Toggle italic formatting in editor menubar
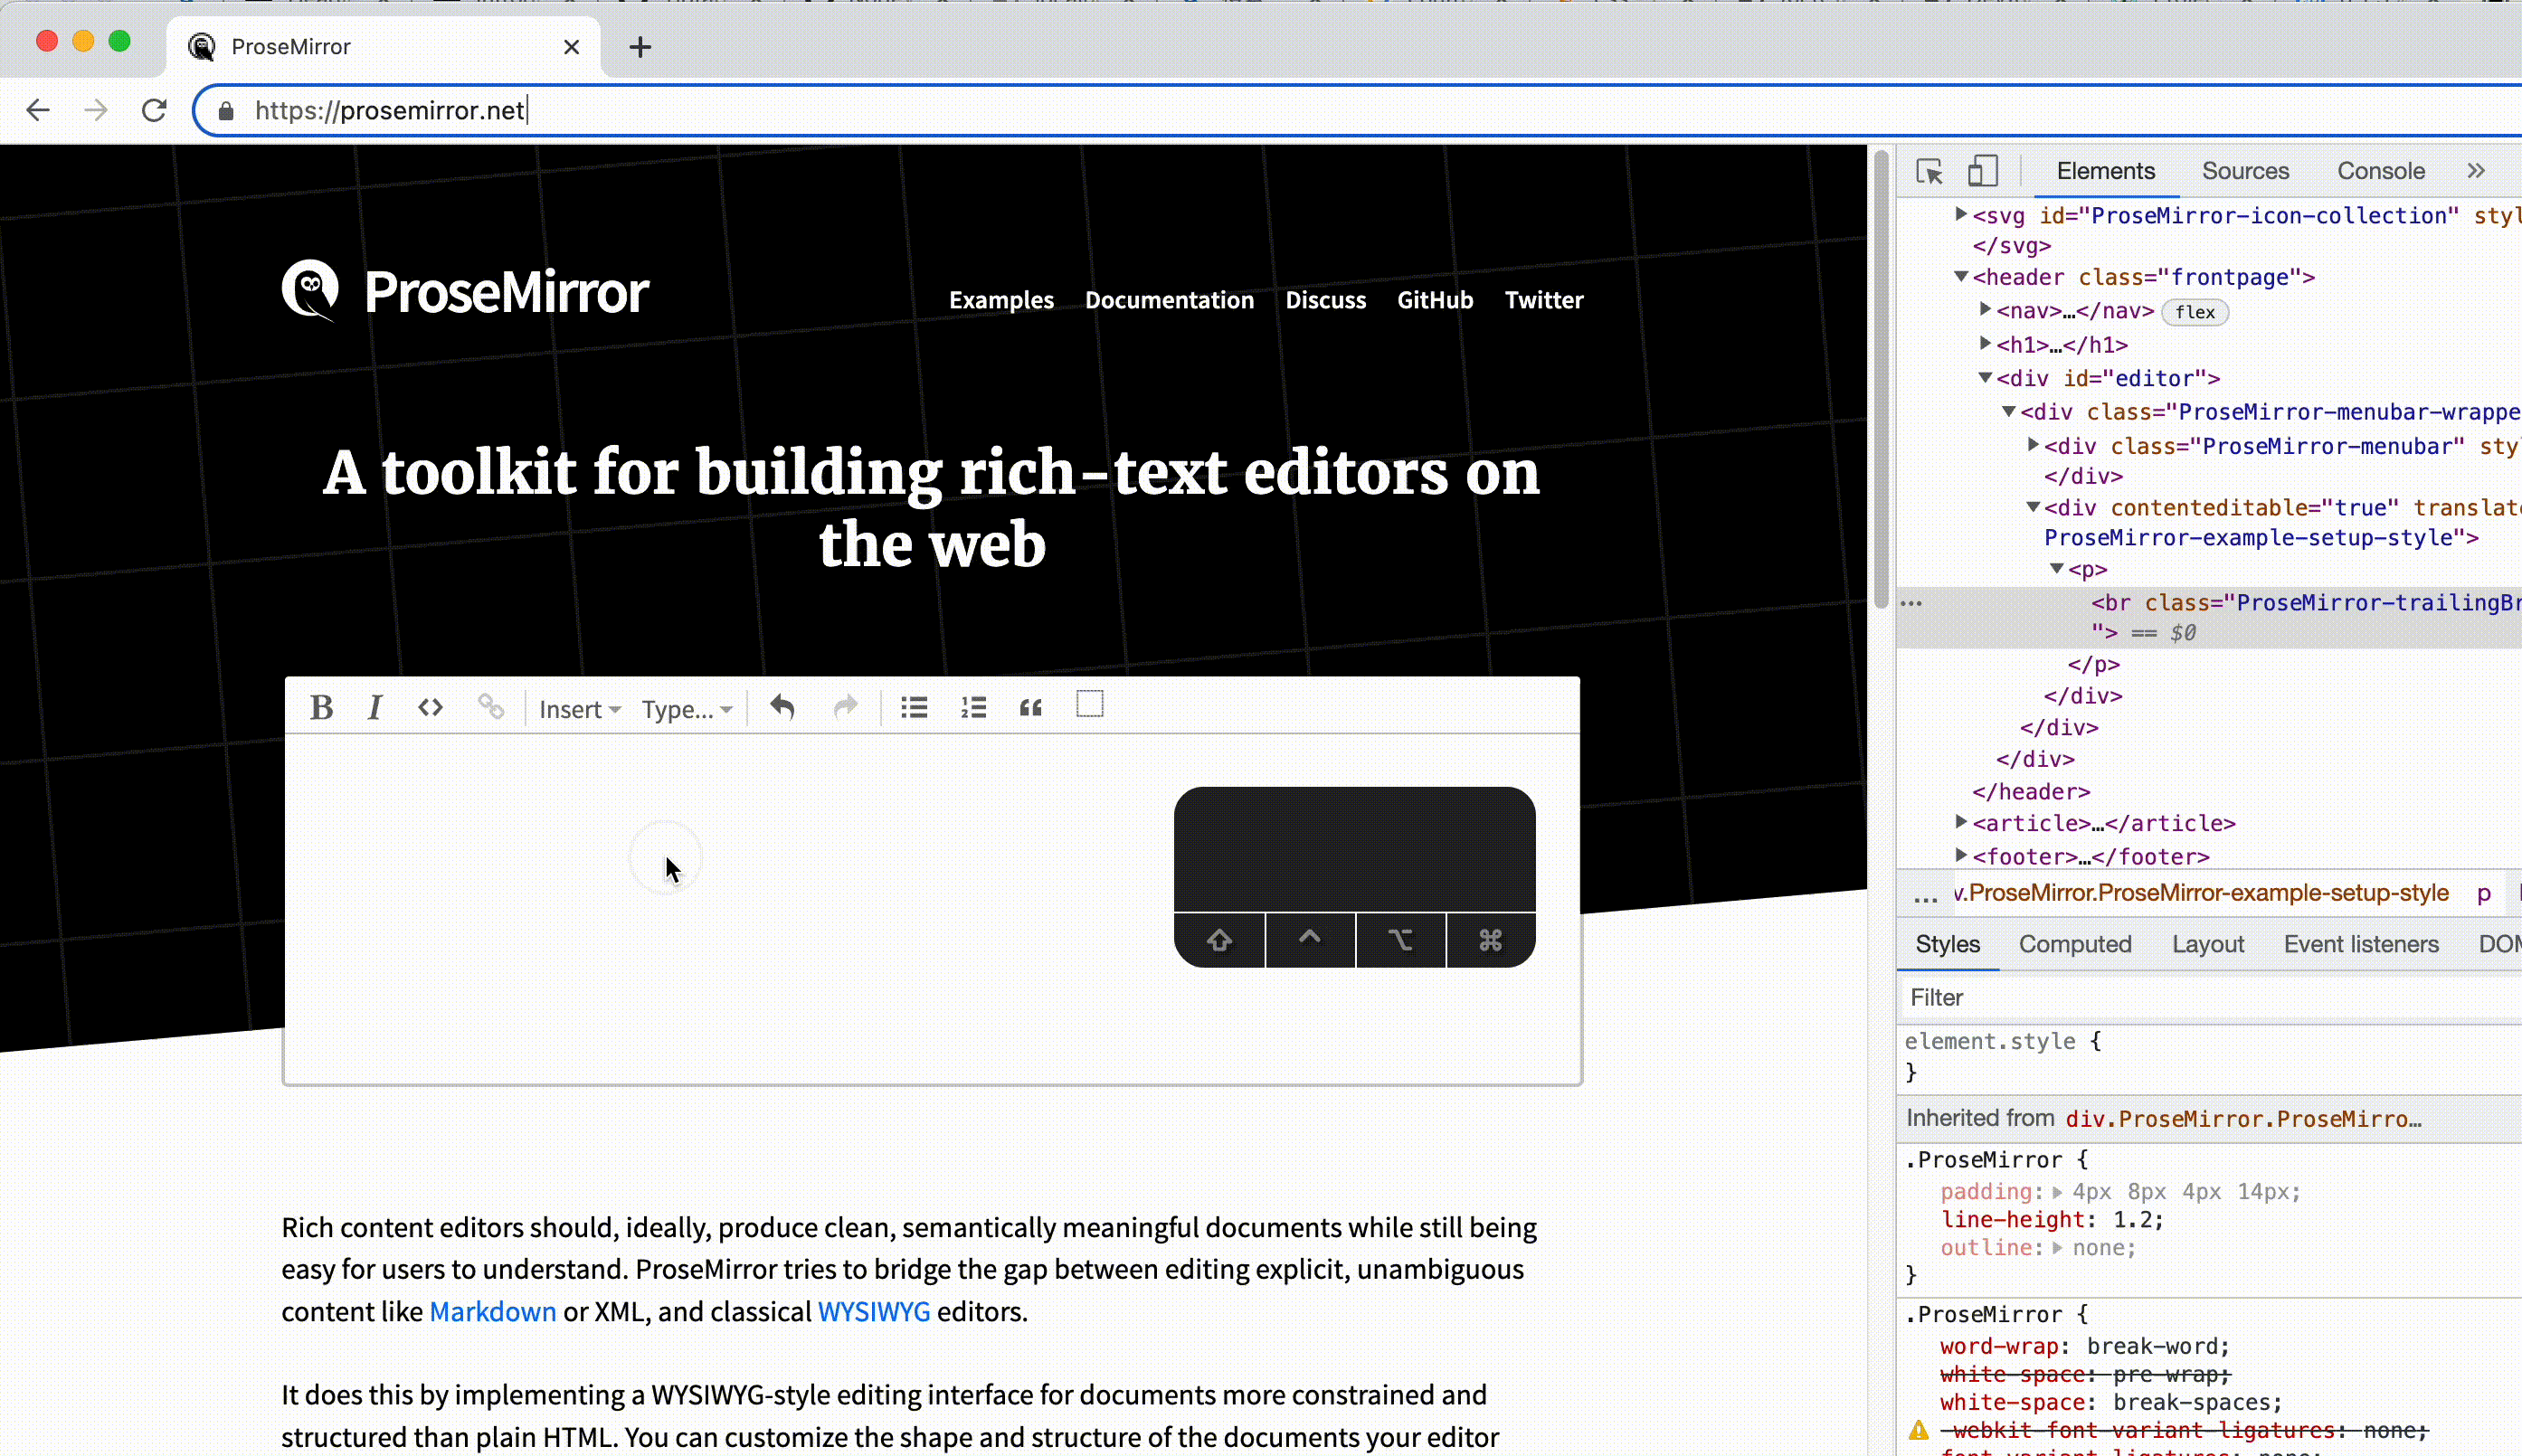 click(x=375, y=707)
